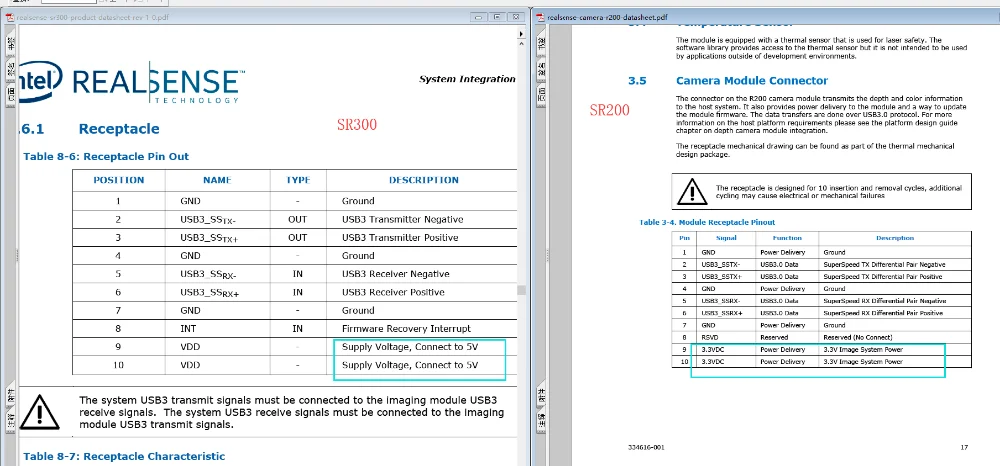The width and height of the screenshot is (1000, 466).
Task: Open Comments side tab in R200 window
Action: tap(540, 419)
